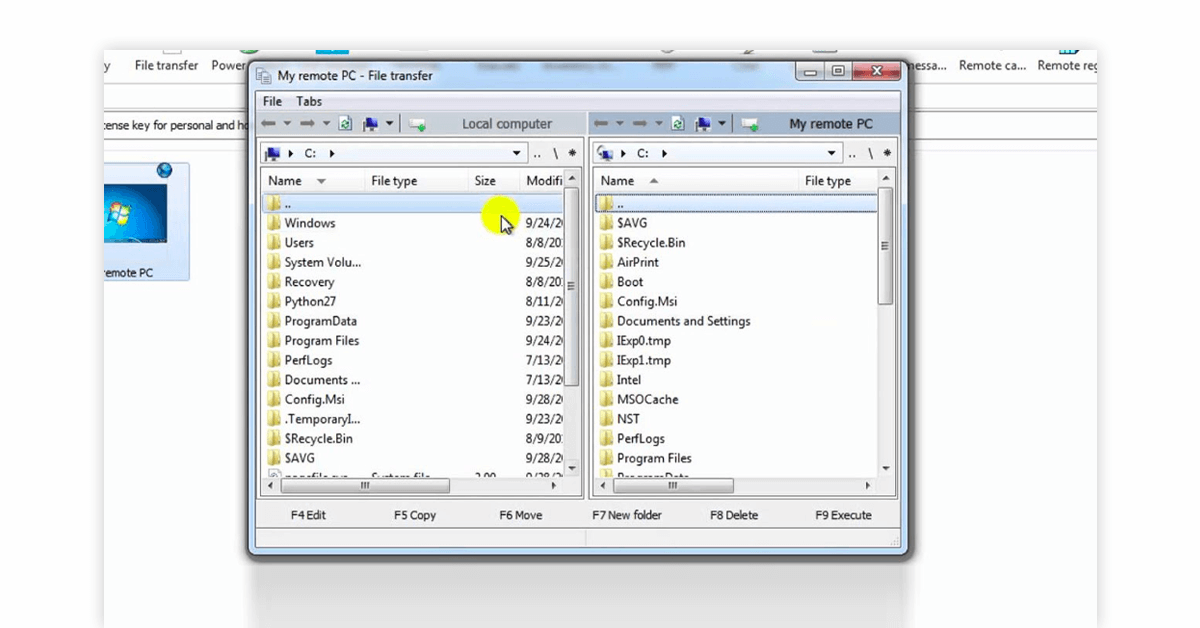This screenshot has height=628, width=1200.
Task: Select the IExp0.tmp folder in right pane
Action: pos(644,341)
